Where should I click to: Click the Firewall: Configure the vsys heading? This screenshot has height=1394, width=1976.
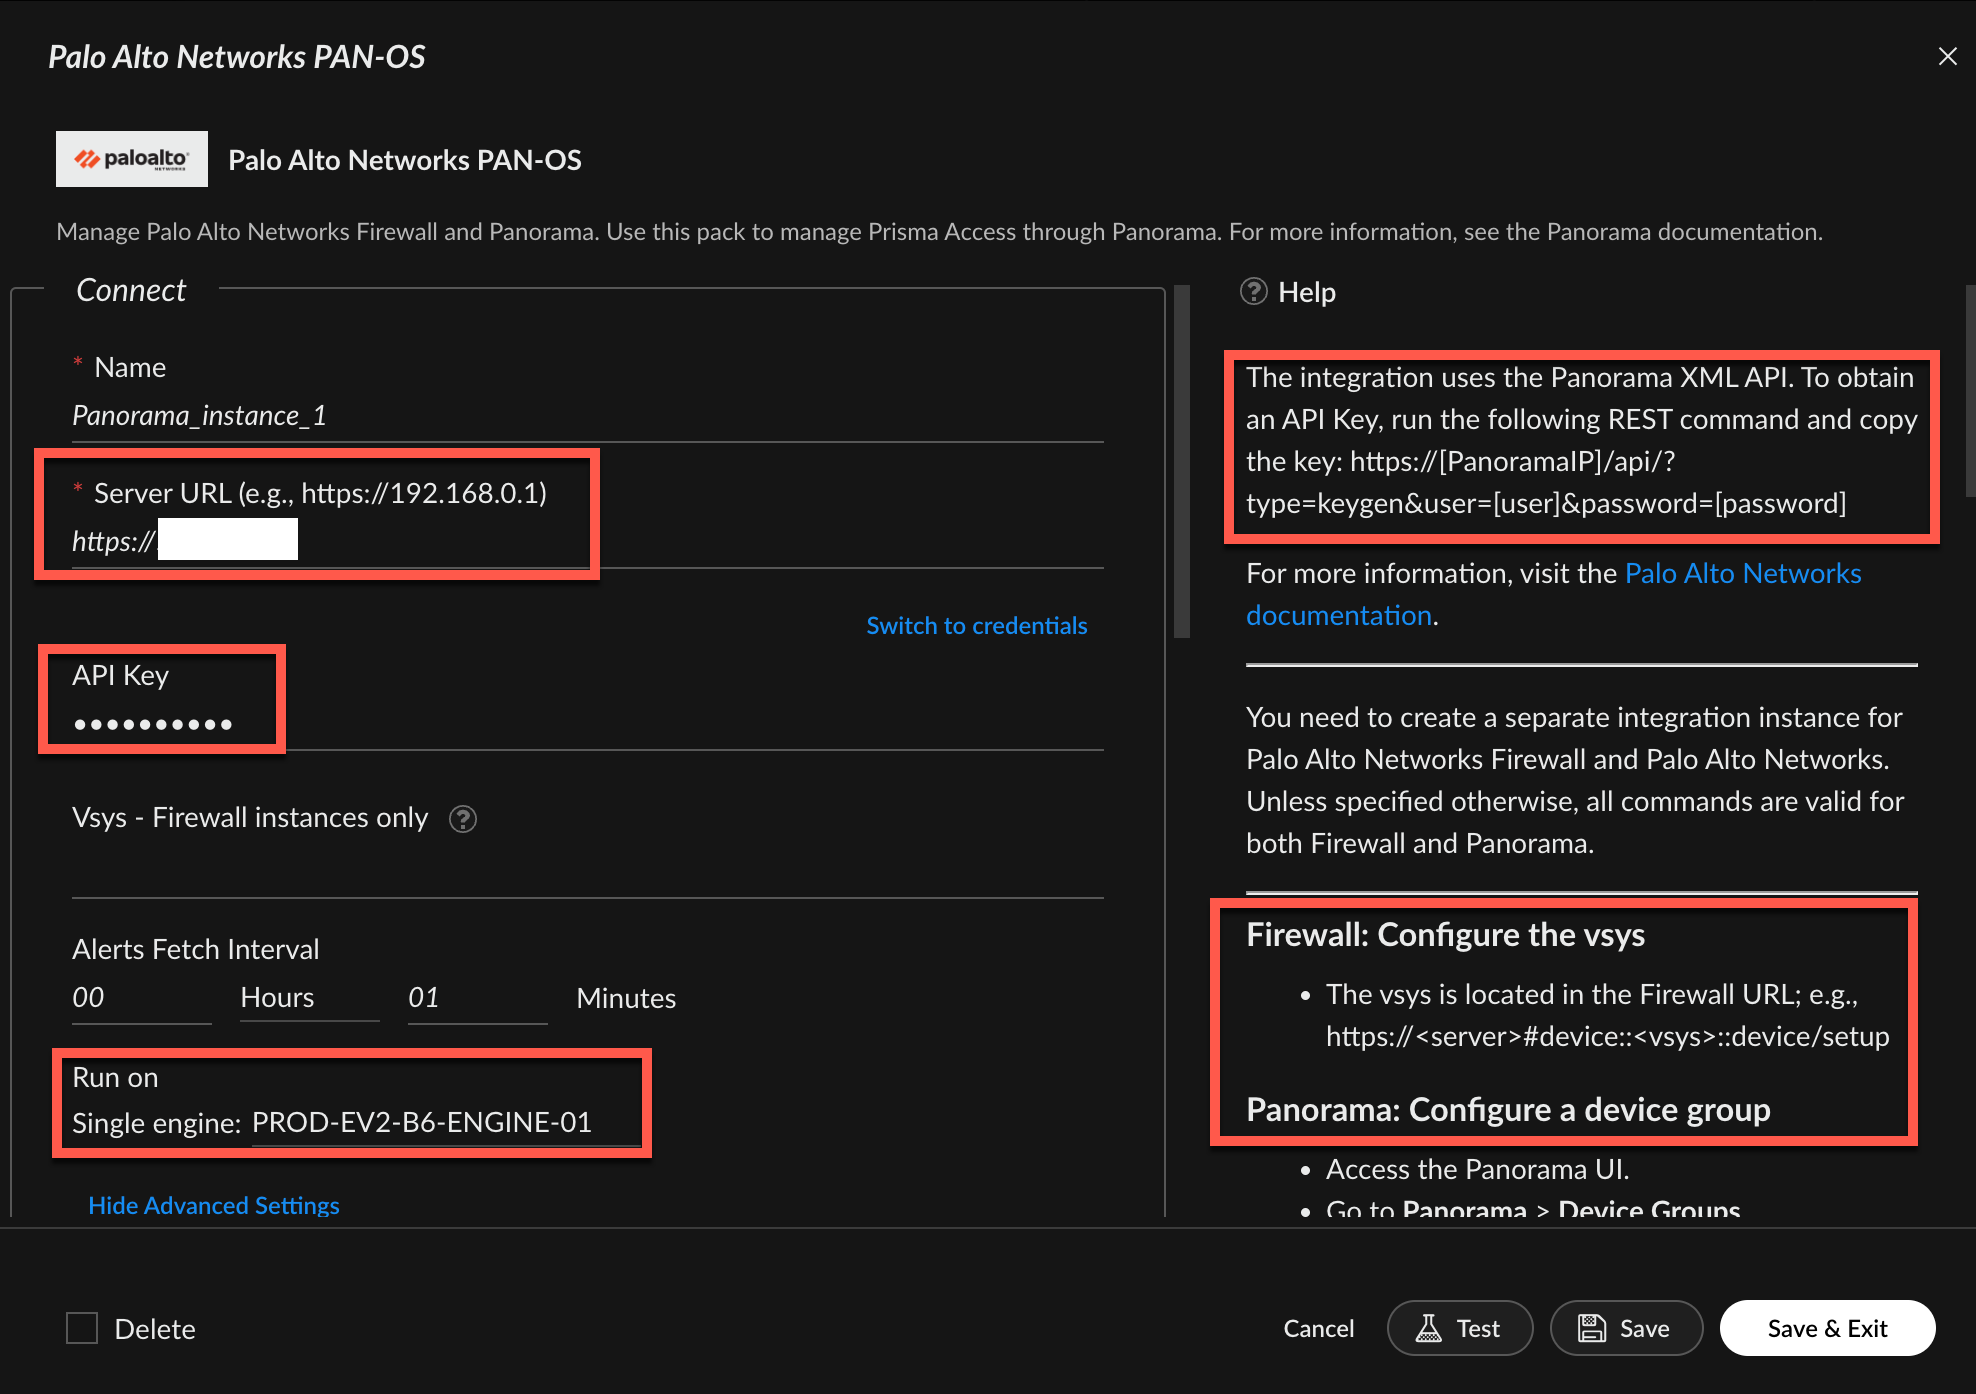pyautogui.click(x=1445, y=935)
